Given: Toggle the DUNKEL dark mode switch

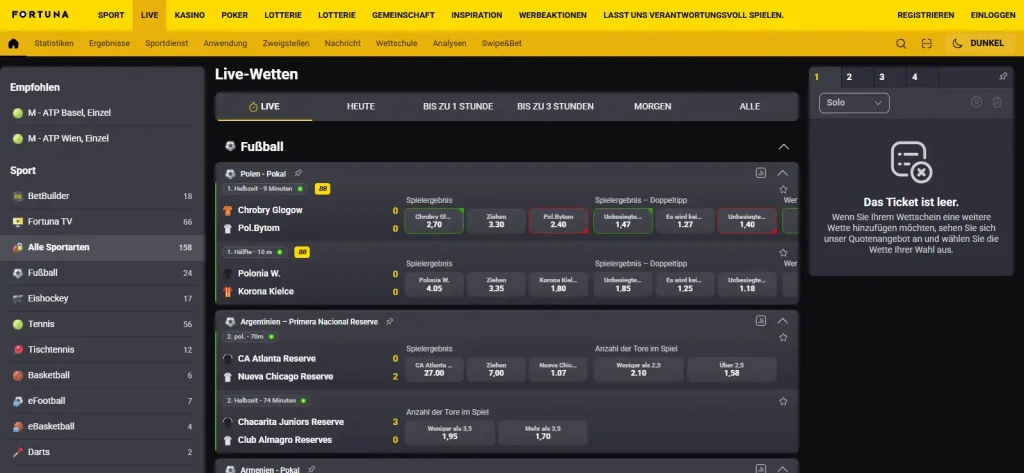Looking at the screenshot, I should (978, 44).
